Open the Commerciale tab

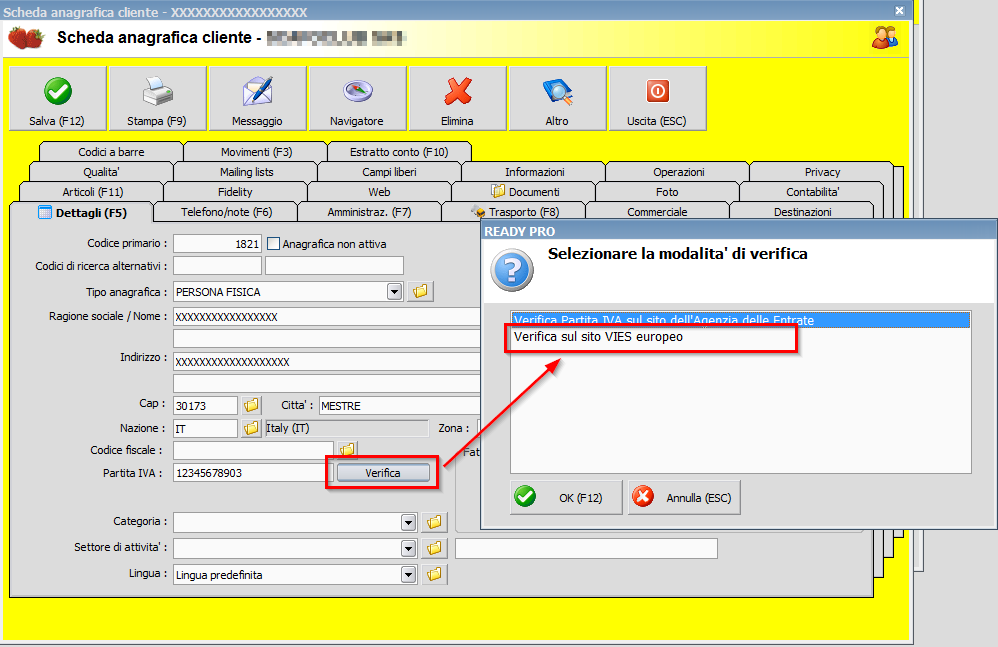click(x=657, y=212)
